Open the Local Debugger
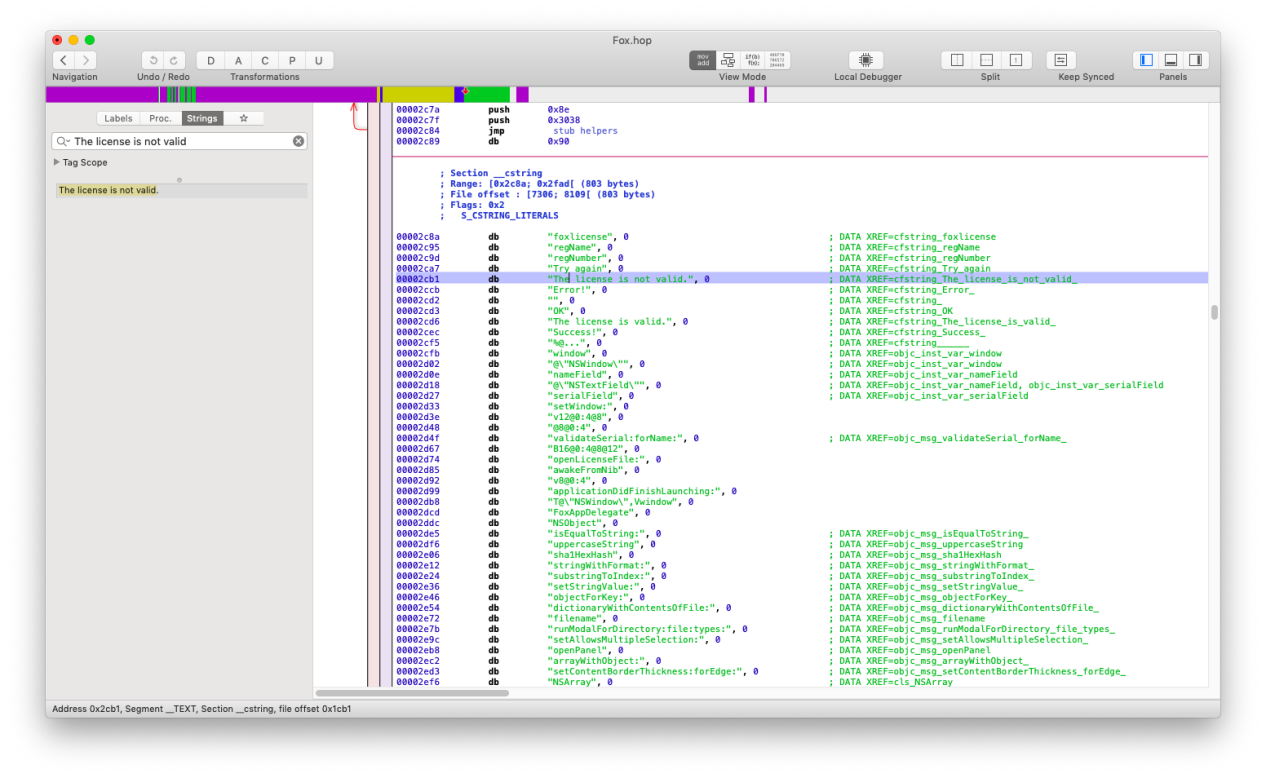 (866, 61)
